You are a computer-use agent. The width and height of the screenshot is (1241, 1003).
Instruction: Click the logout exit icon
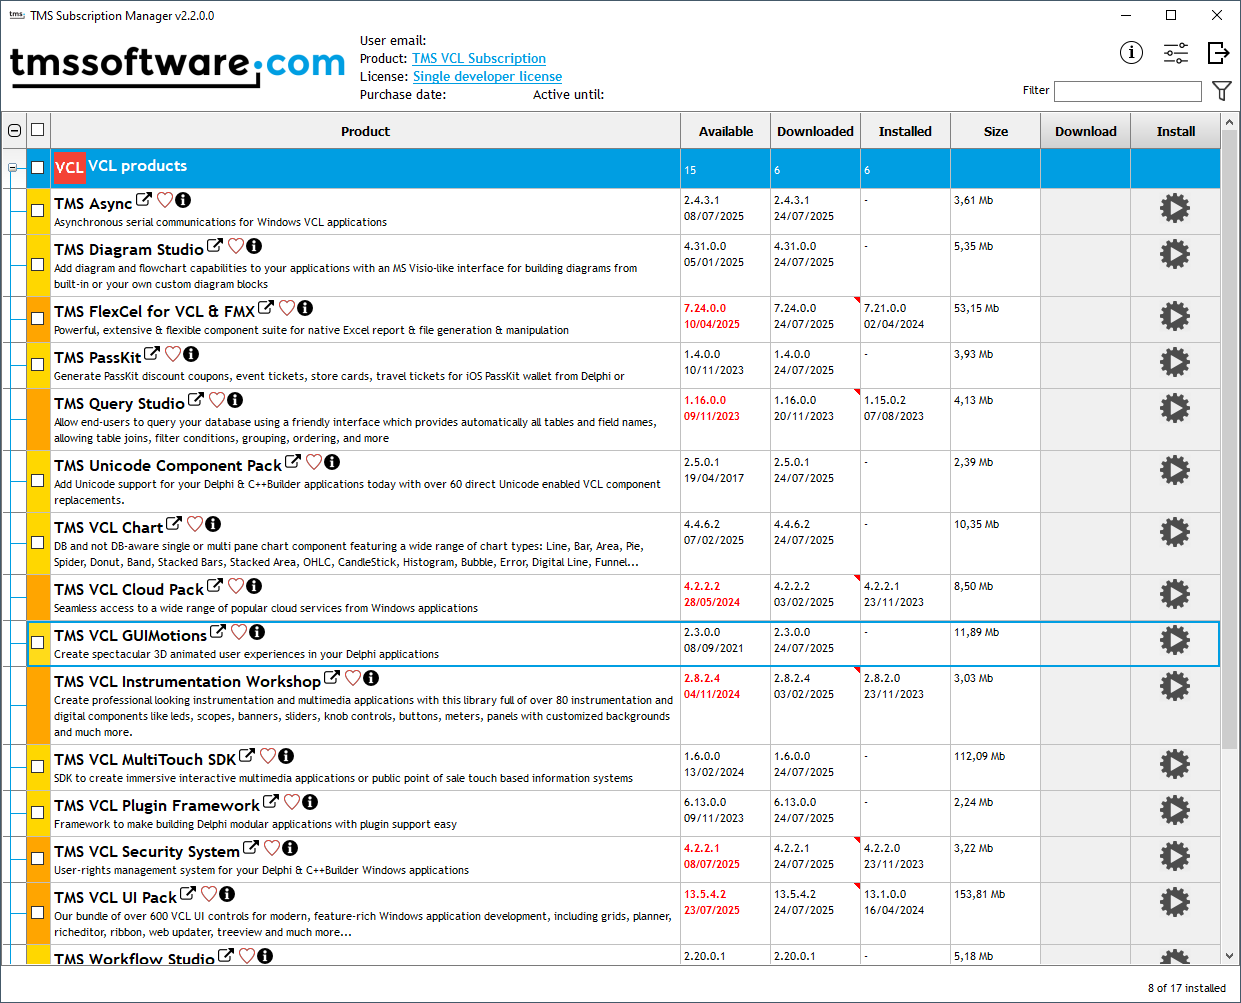tap(1218, 53)
